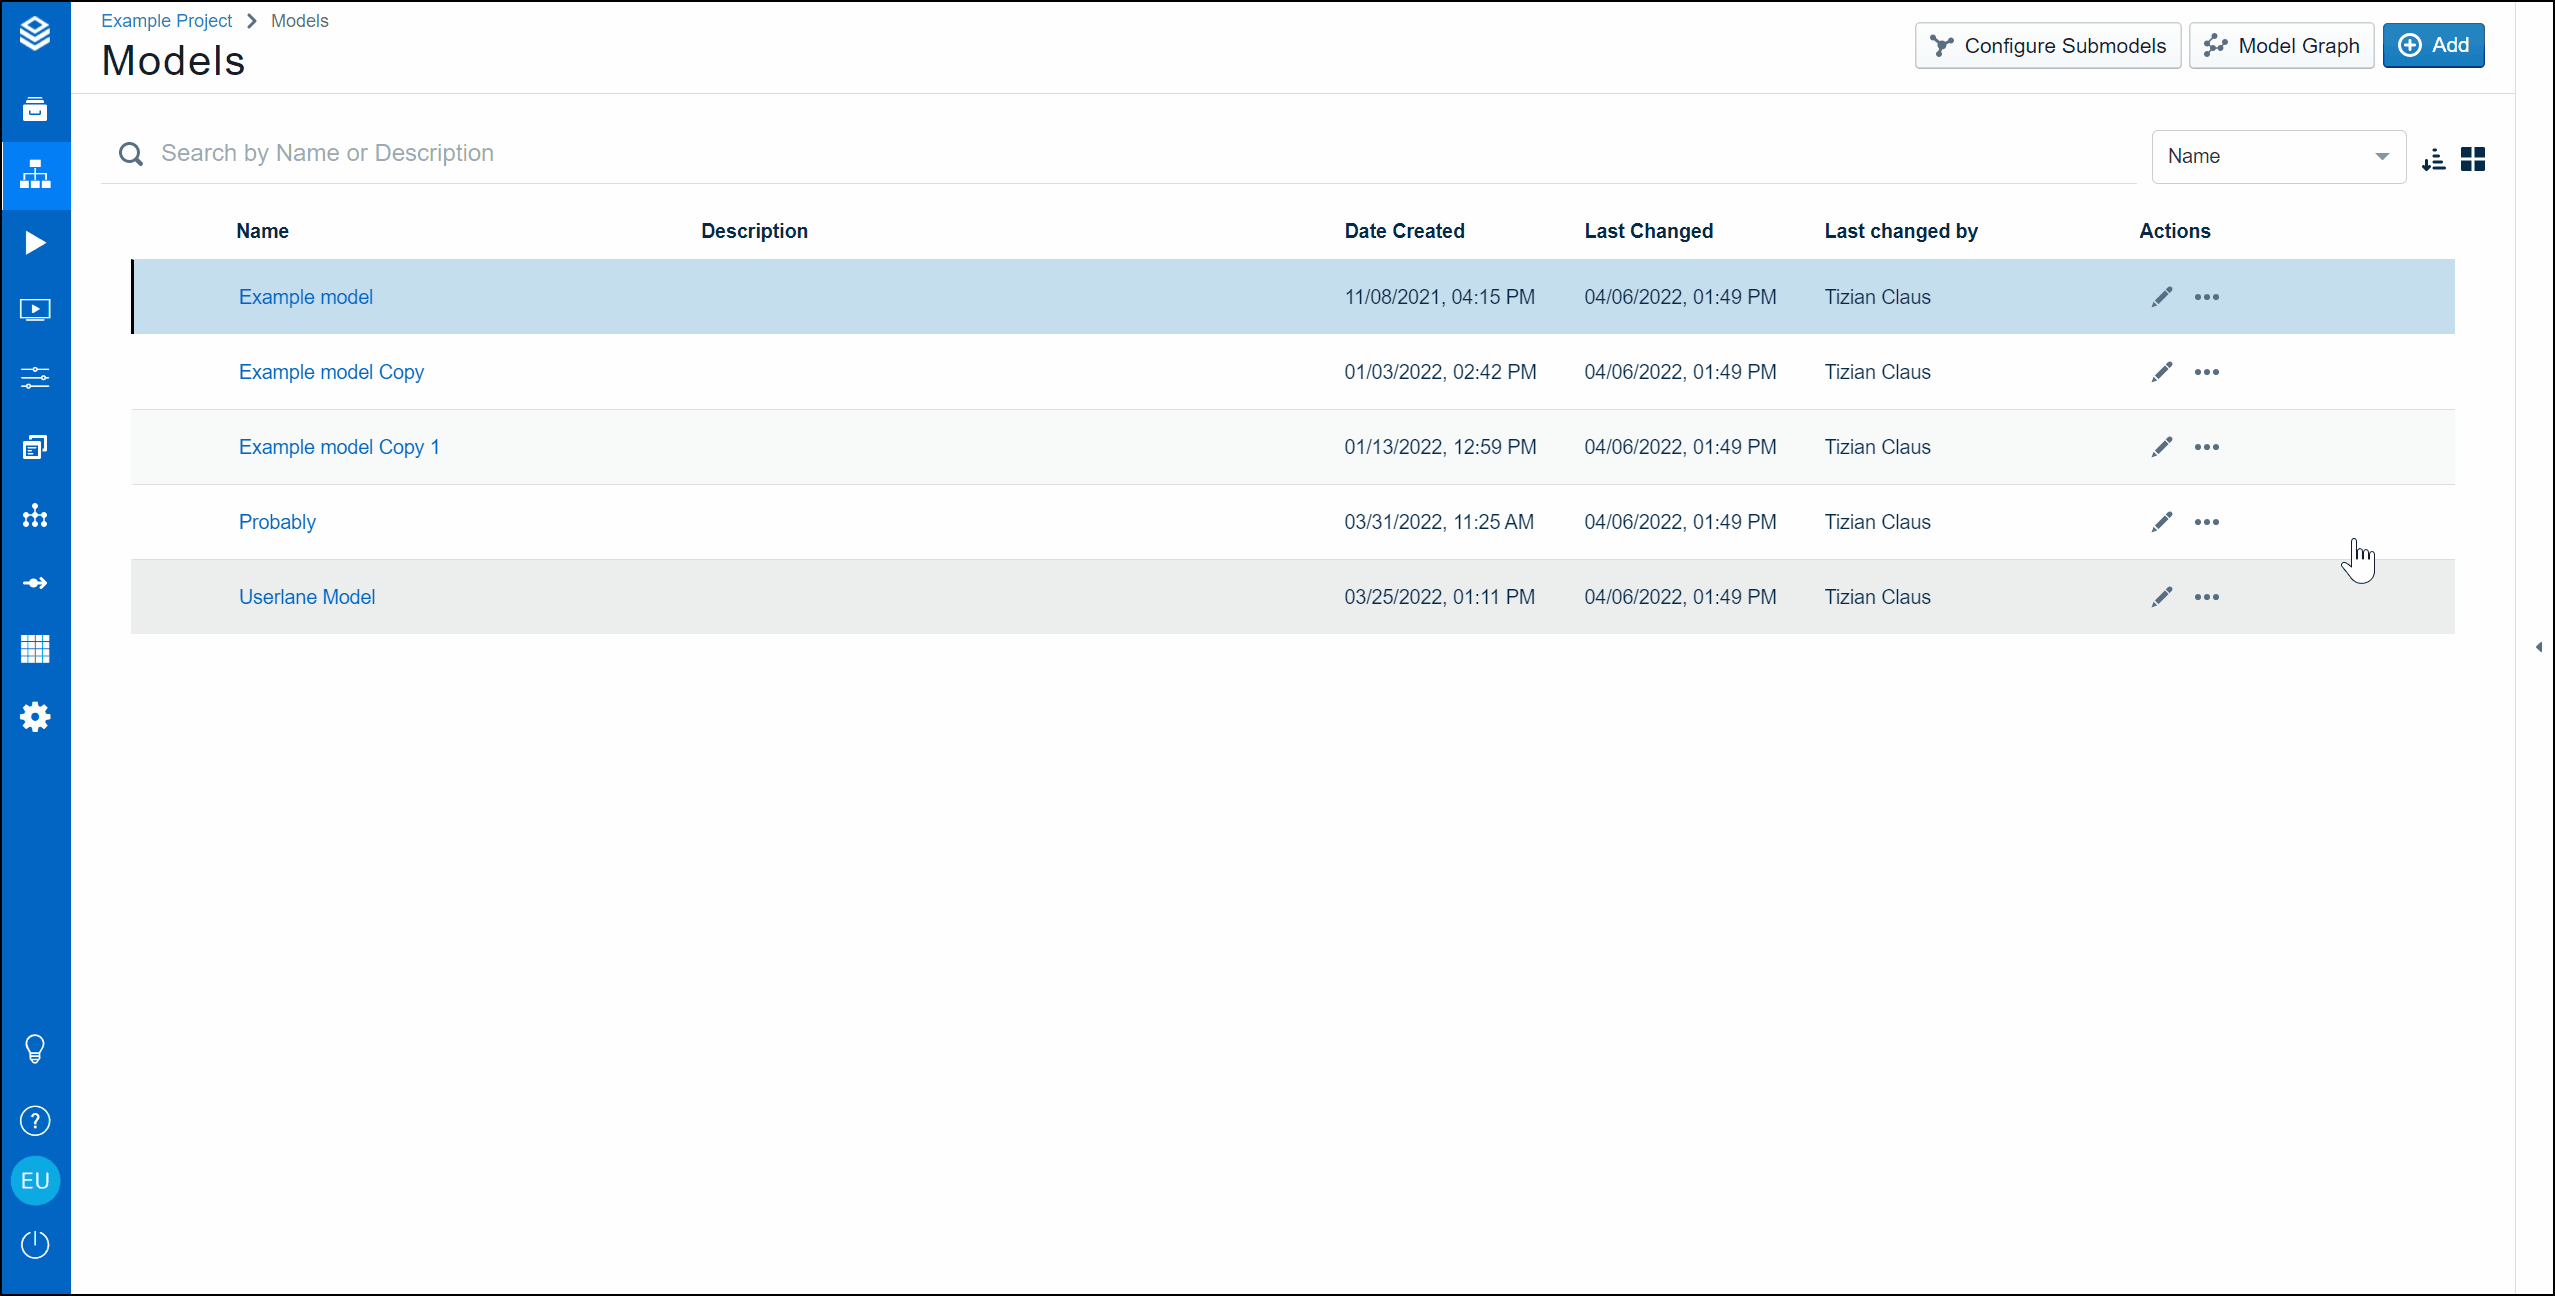Click the power logout icon
This screenshot has height=1296, width=2555.
pos(35,1245)
